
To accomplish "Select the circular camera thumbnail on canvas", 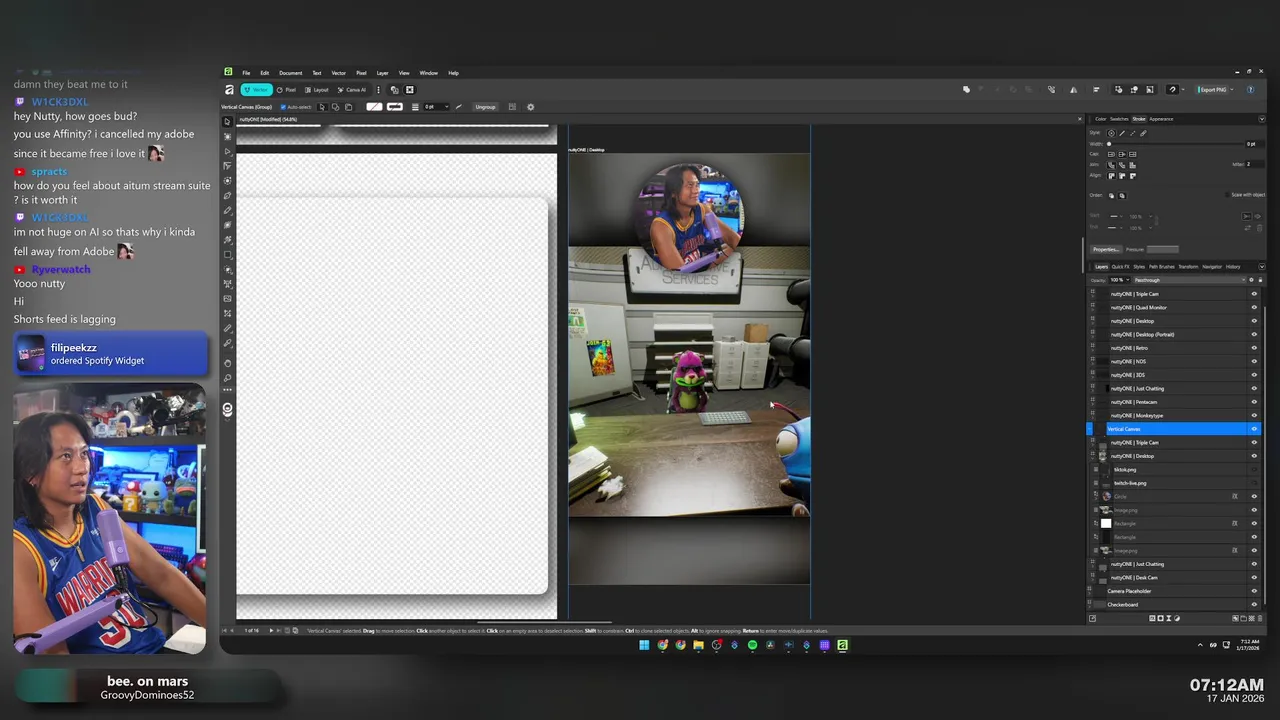I will coord(690,217).
